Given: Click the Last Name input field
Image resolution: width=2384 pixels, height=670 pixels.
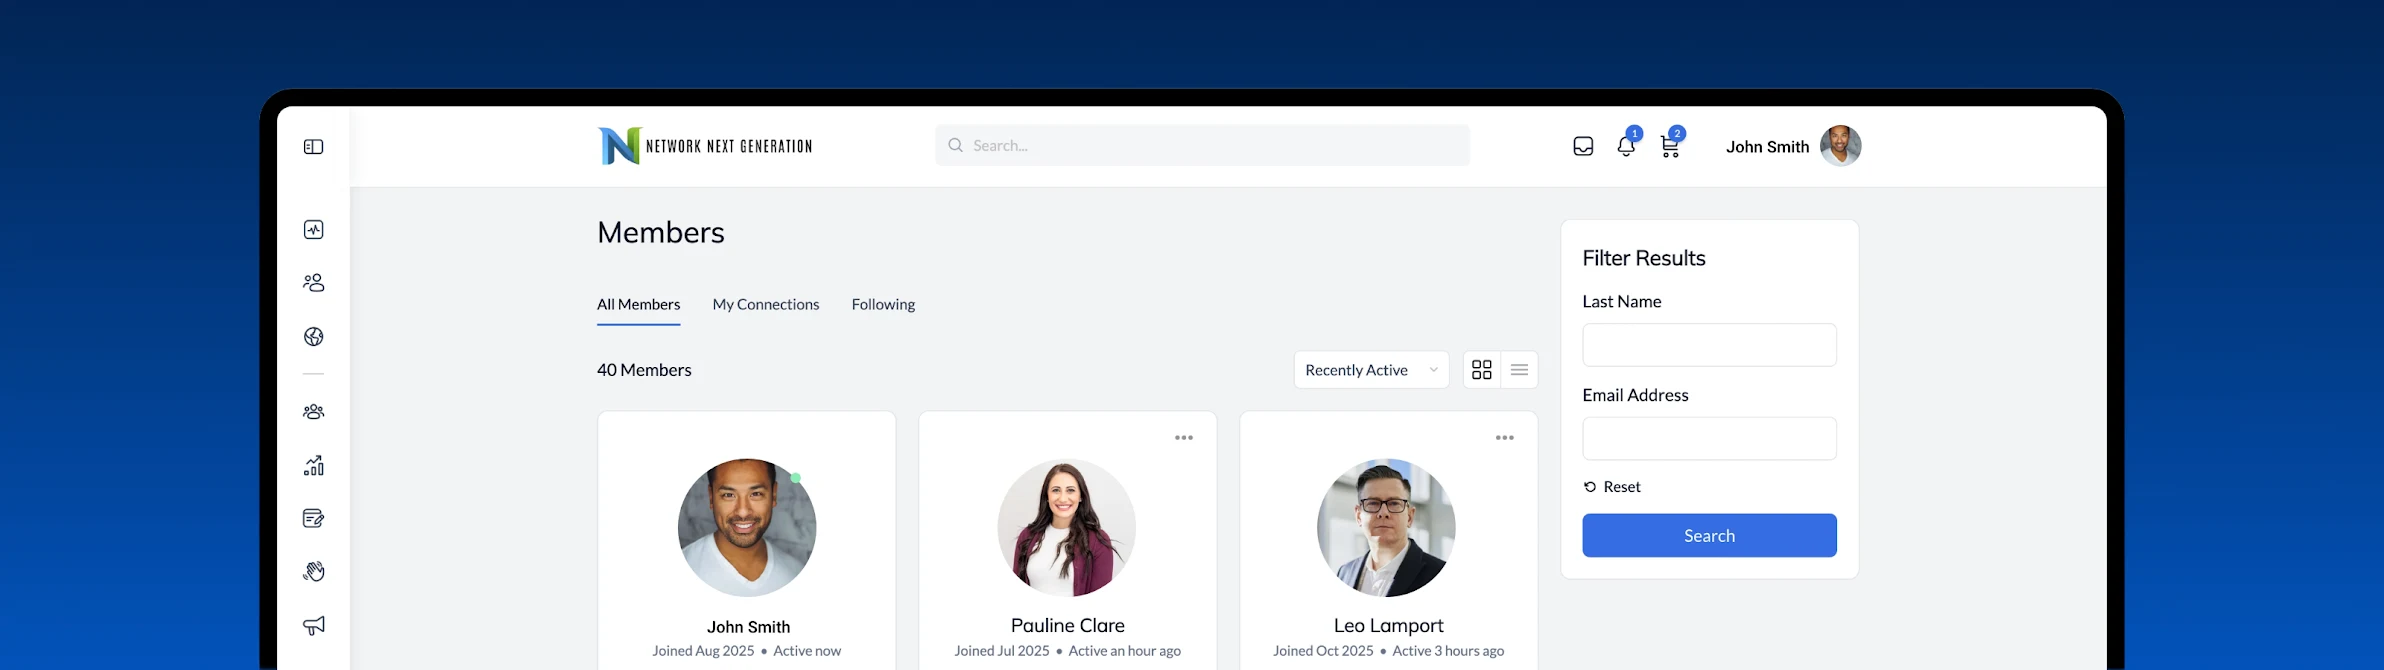Looking at the screenshot, I should (x=1709, y=345).
